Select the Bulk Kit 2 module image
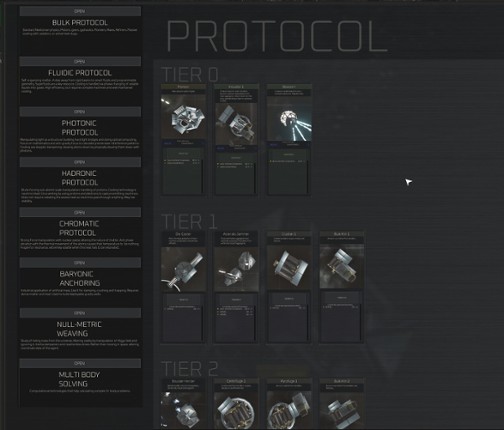This screenshot has height=430, width=504. point(342,411)
